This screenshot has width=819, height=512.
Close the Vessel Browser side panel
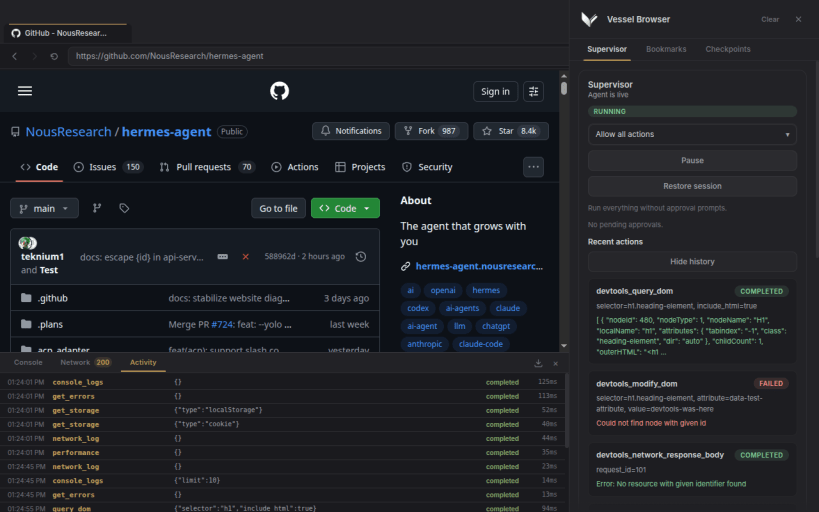pos(798,19)
